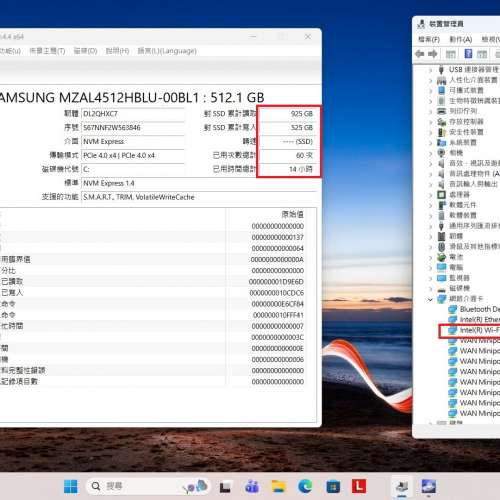Click the USB 連接器管理 plug icon

441,70
